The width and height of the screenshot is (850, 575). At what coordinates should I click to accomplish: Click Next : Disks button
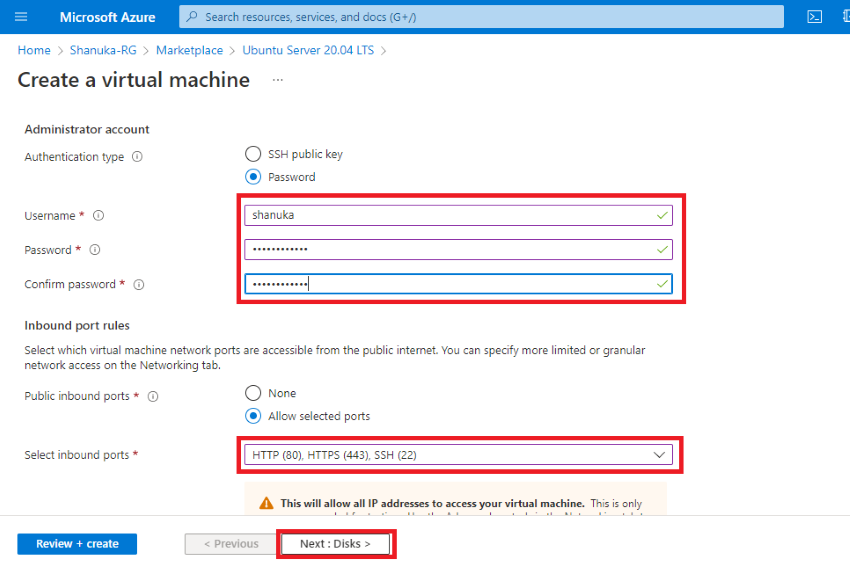pyautogui.click(x=336, y=544)
